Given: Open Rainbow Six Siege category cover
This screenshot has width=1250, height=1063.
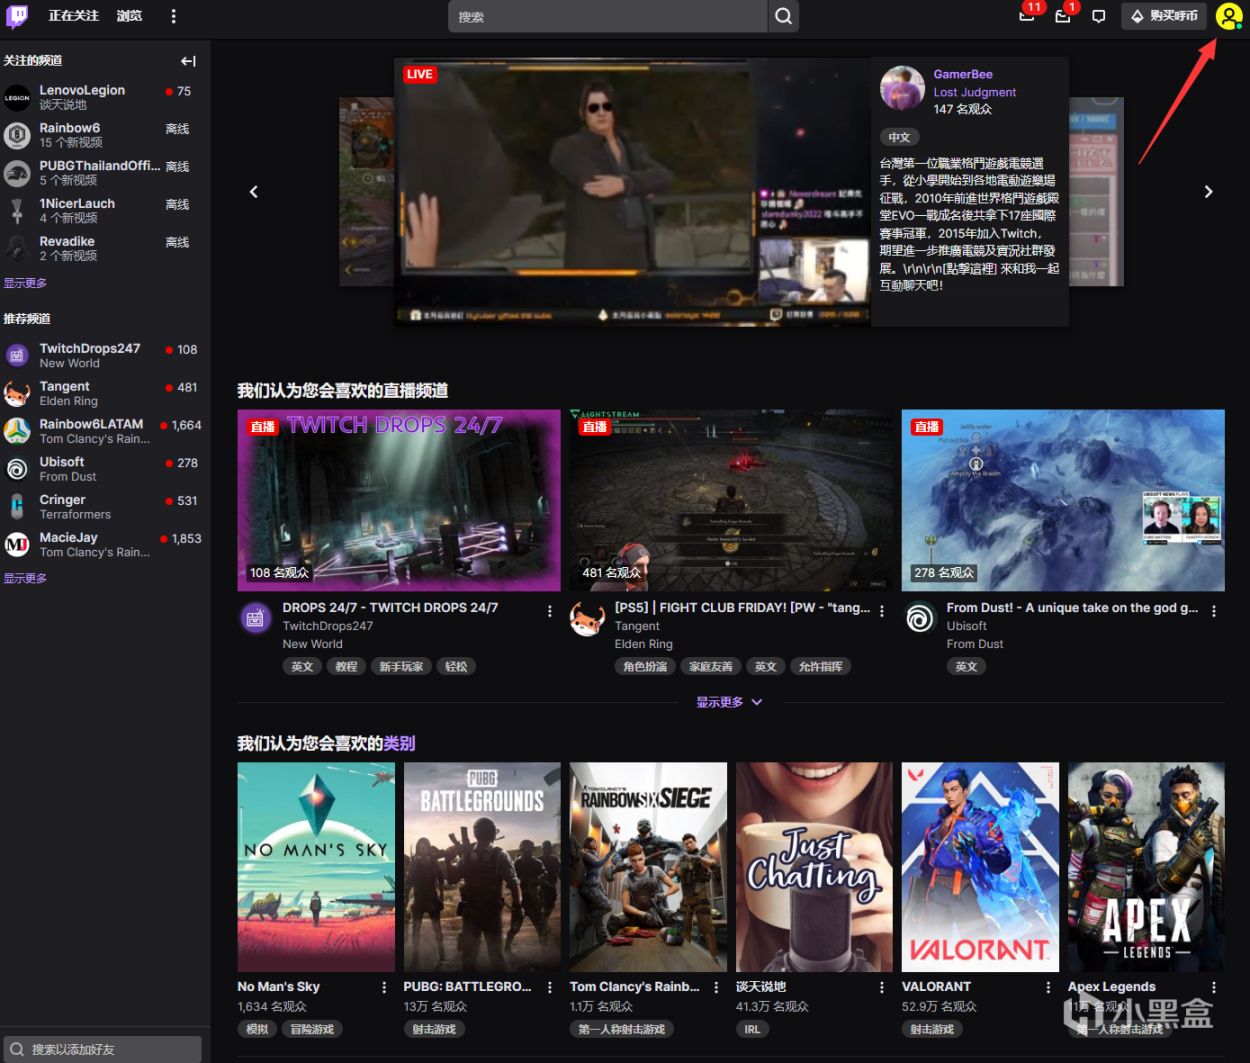Looking at the screenshot, I should (x=648, y=867).
